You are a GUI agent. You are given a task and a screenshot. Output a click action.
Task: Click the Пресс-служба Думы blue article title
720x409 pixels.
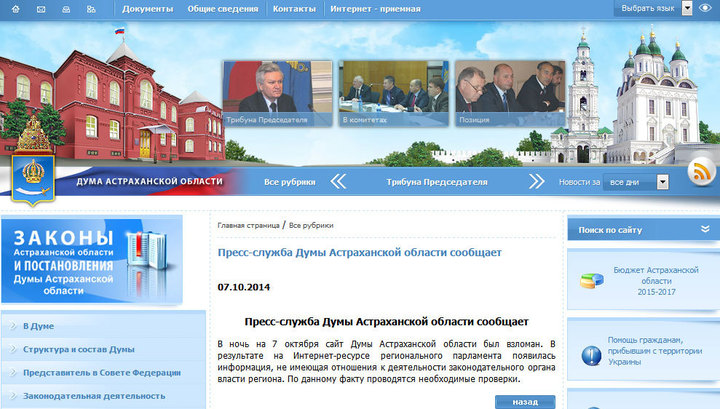[360, 252]
